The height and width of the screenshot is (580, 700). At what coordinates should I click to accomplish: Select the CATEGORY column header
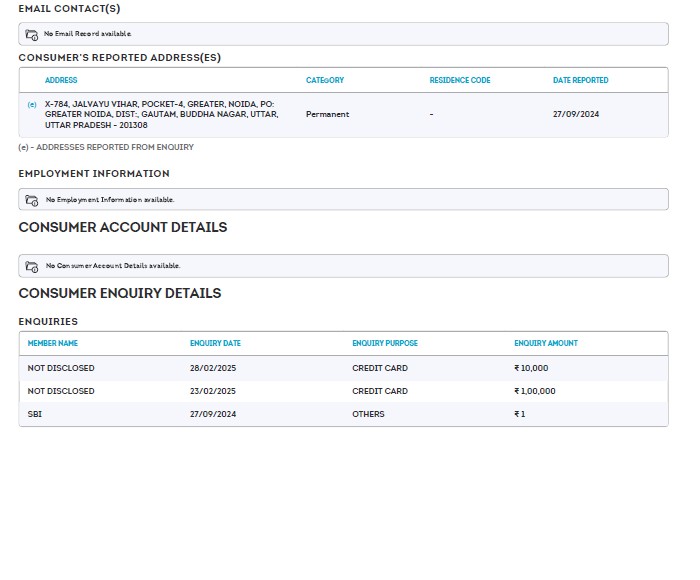(325, 80)
